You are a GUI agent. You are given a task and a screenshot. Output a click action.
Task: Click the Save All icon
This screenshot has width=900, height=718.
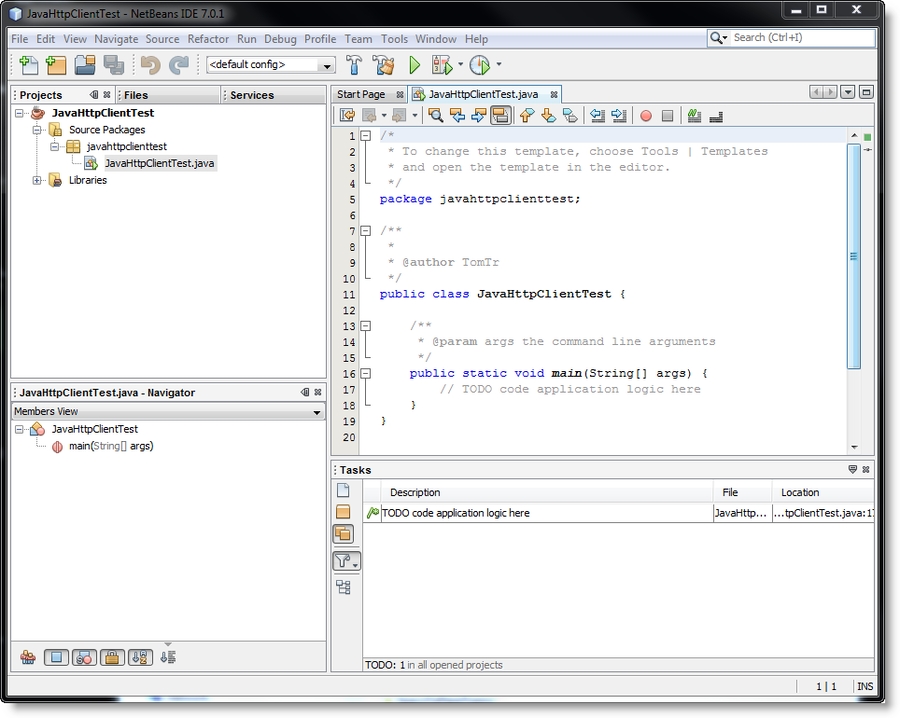pos(113,65)
